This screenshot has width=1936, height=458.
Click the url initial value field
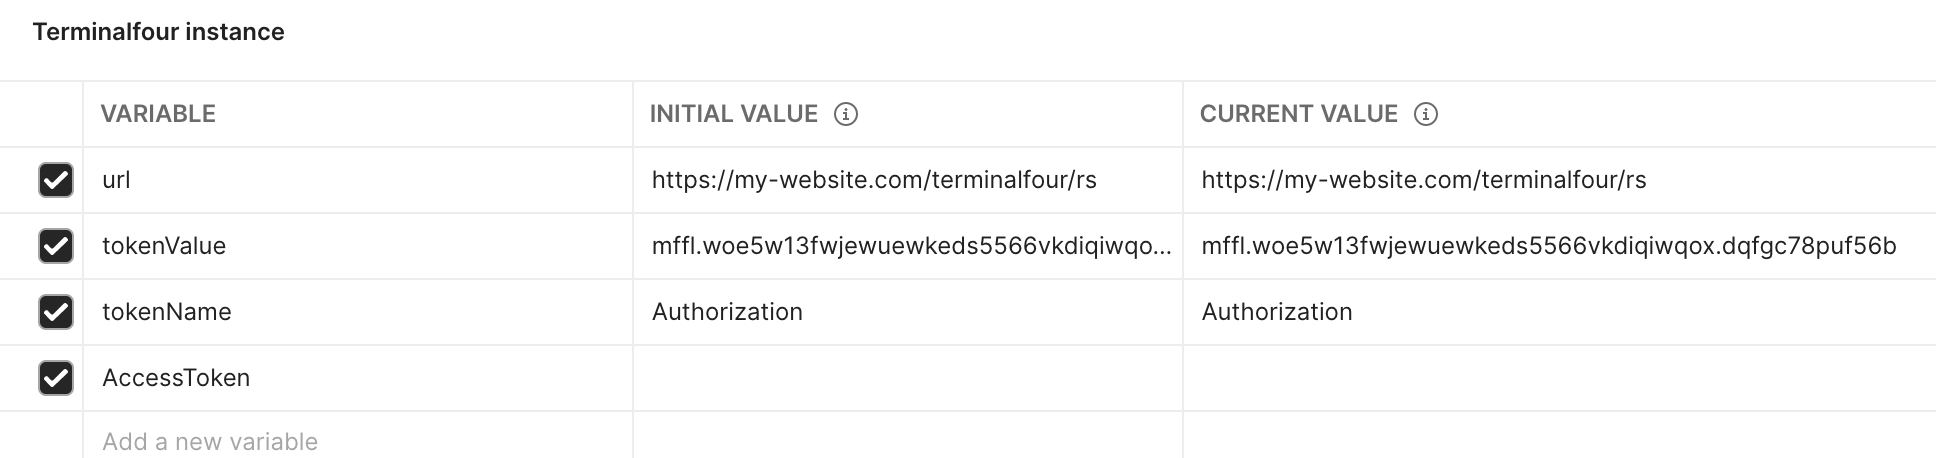pos(874,180)
